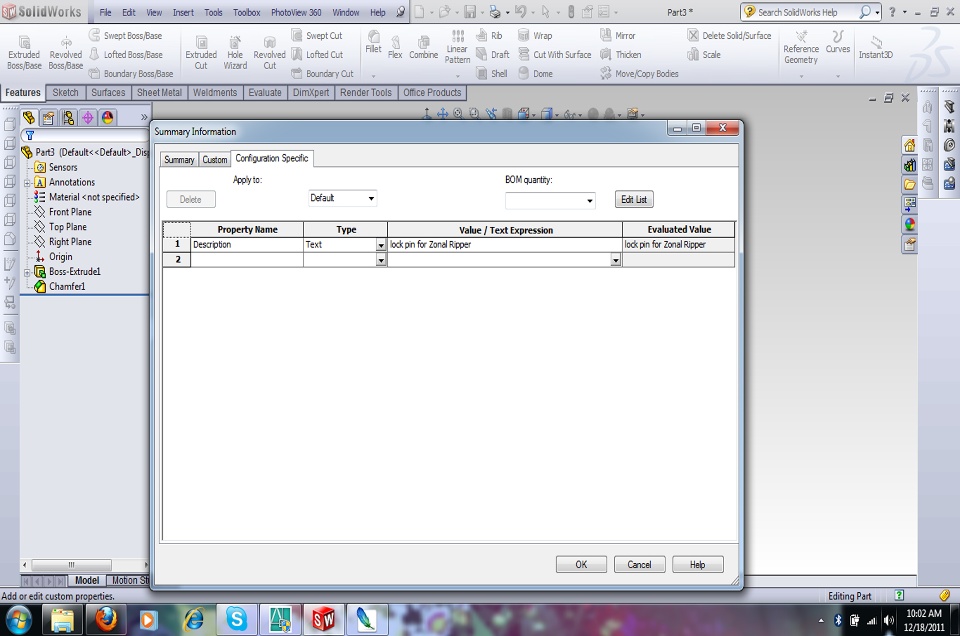Click the 'lock pin for Zonal Ripper' value cell
The image size is (960, 636).
505,245
